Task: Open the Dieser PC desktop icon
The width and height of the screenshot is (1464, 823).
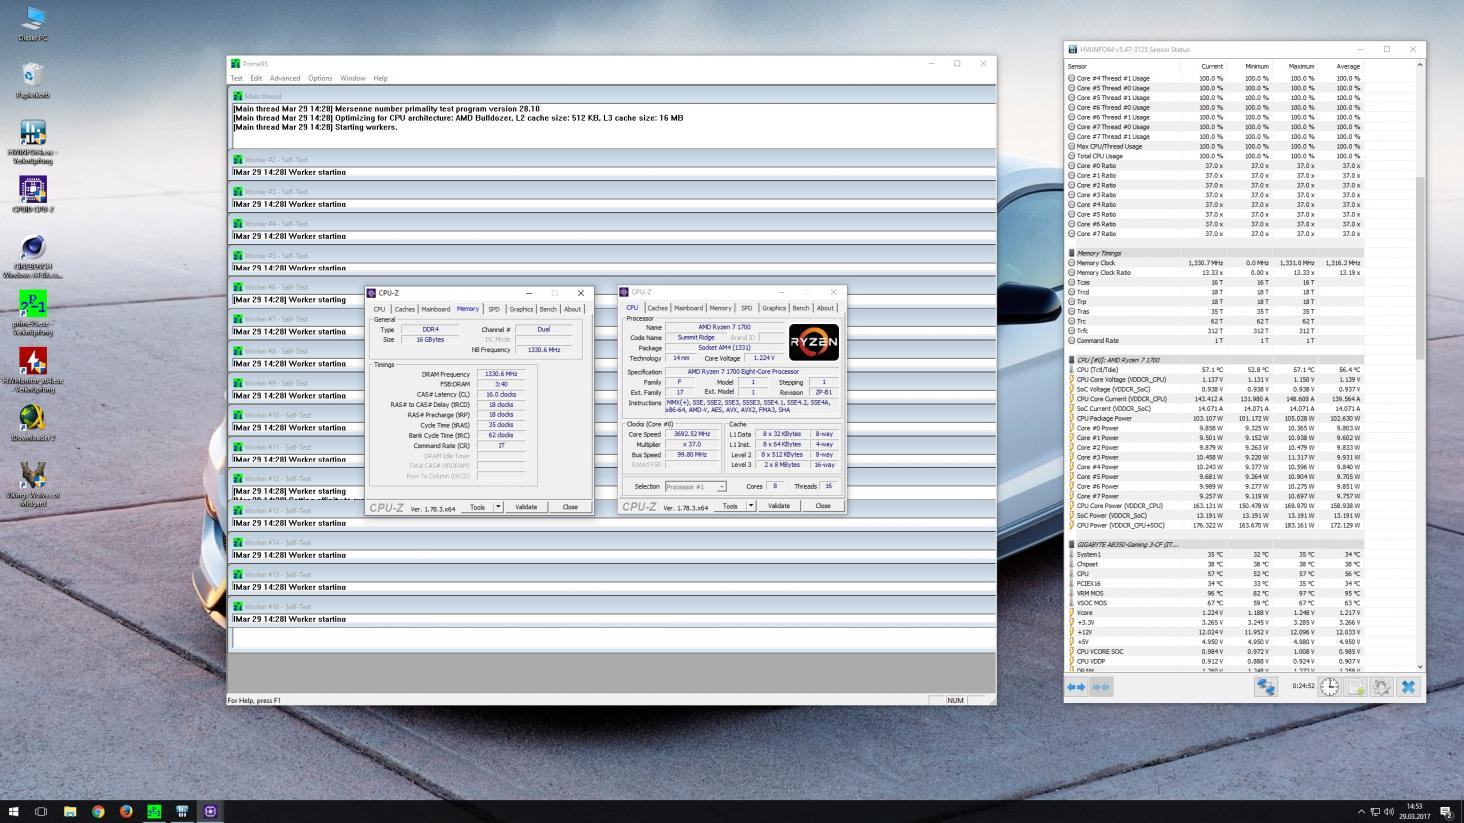Action: pyautogui.click(x=33, y=23)
